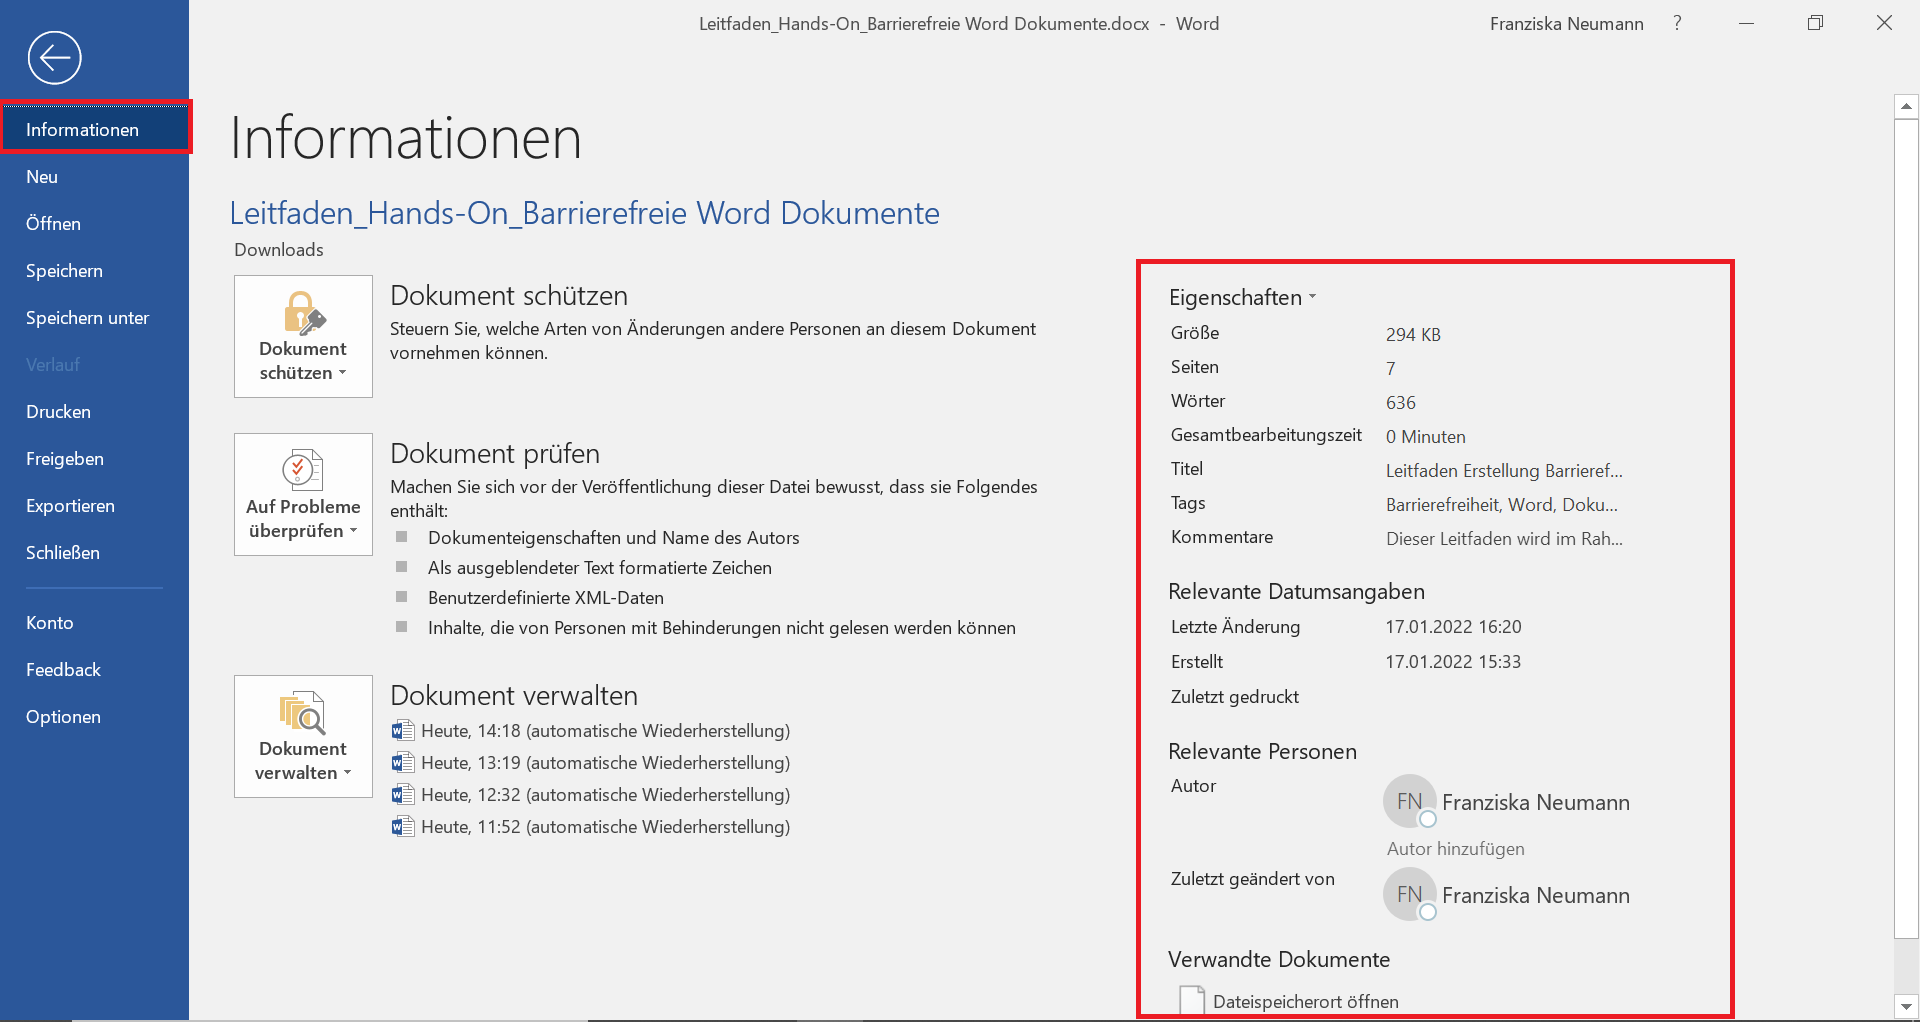1920x1022 pixels.
Task: Open Word help via the question mark icon
Action: pos(1677,22)
